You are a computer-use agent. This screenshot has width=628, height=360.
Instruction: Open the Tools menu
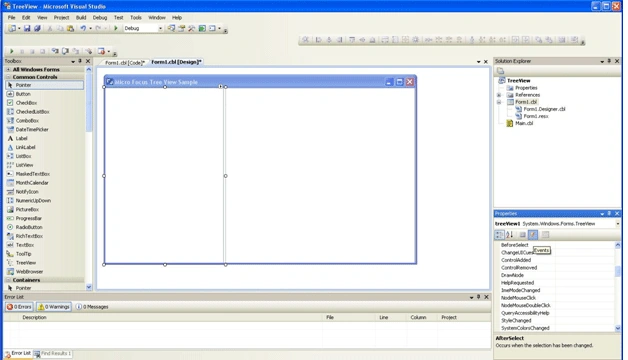coord(136,18)
